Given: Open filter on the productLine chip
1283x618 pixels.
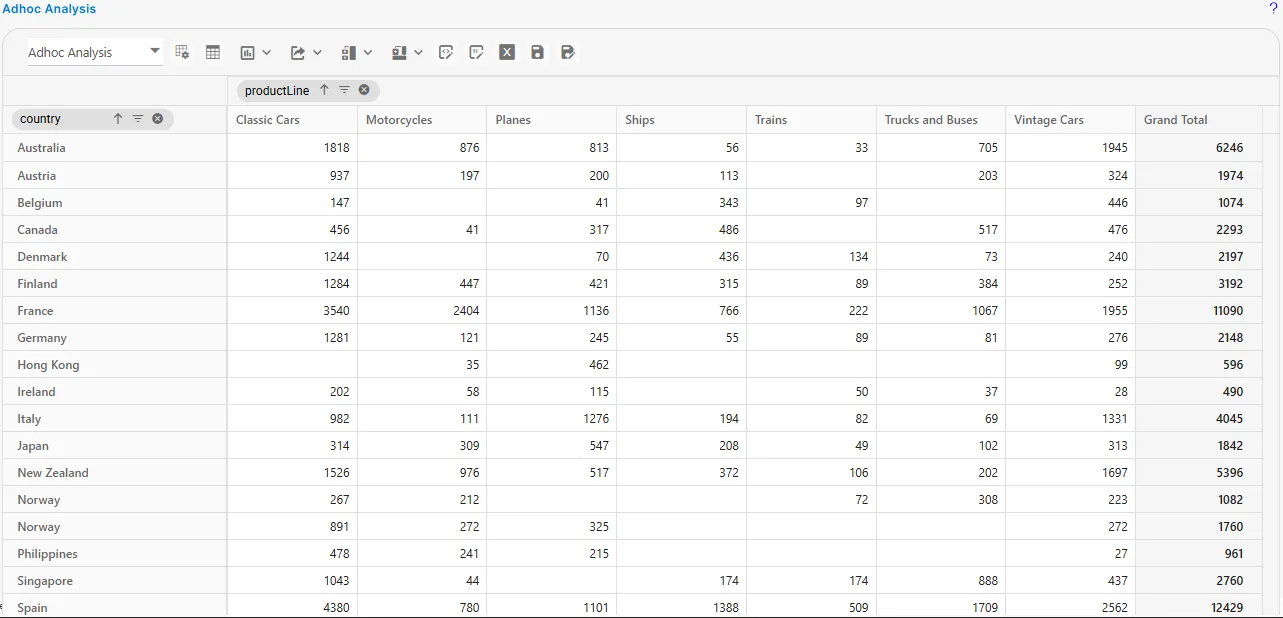Looking at the screenshot, I should click(344, 90).
